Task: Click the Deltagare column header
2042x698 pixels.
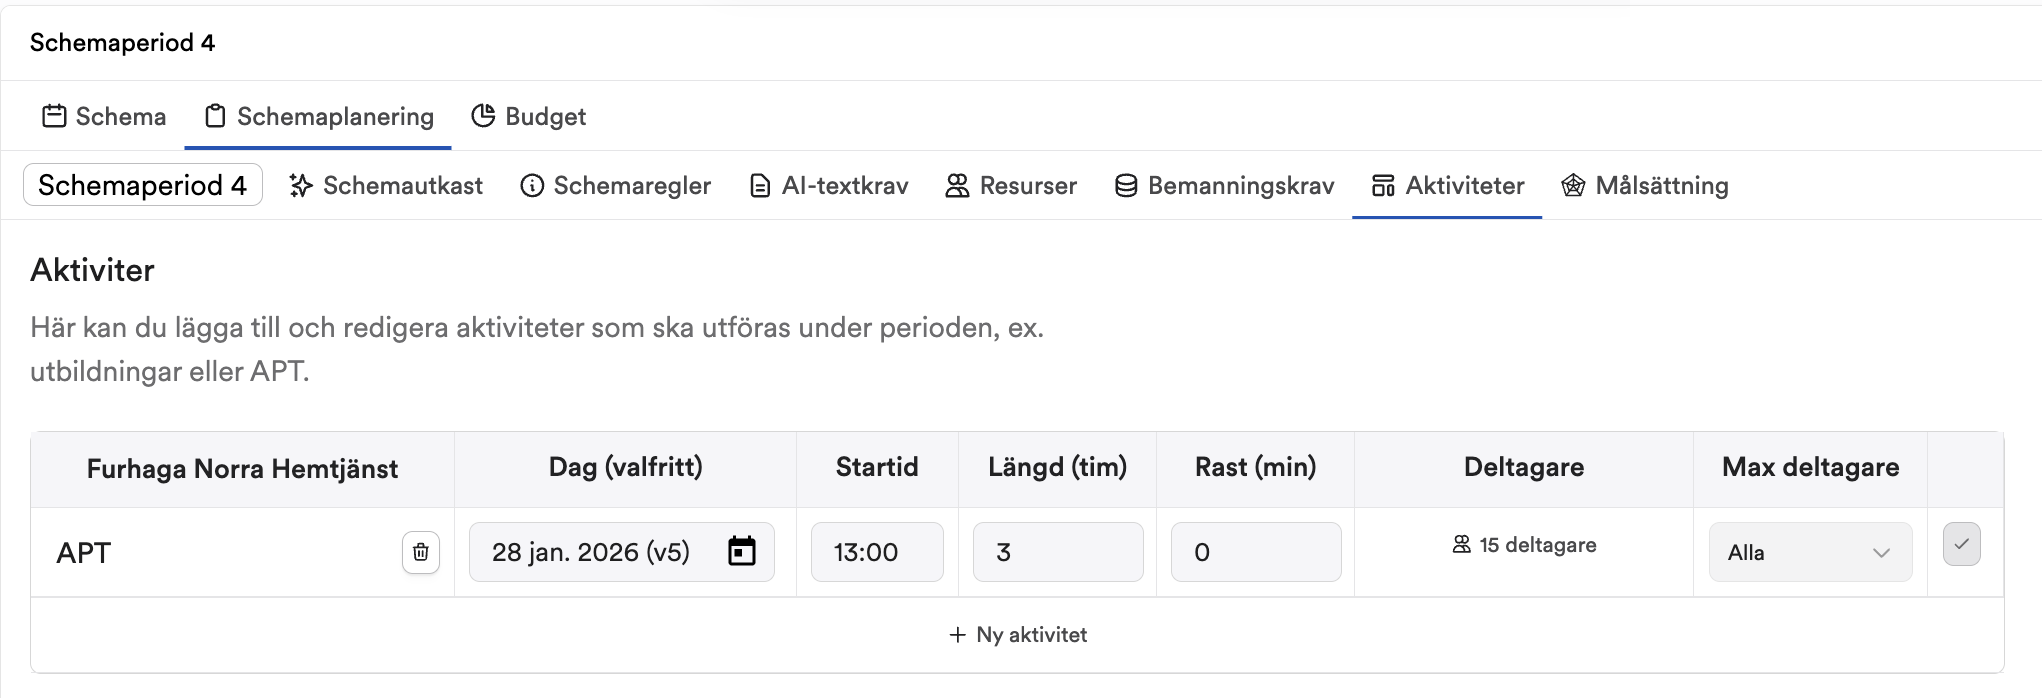Action: 1524,467
